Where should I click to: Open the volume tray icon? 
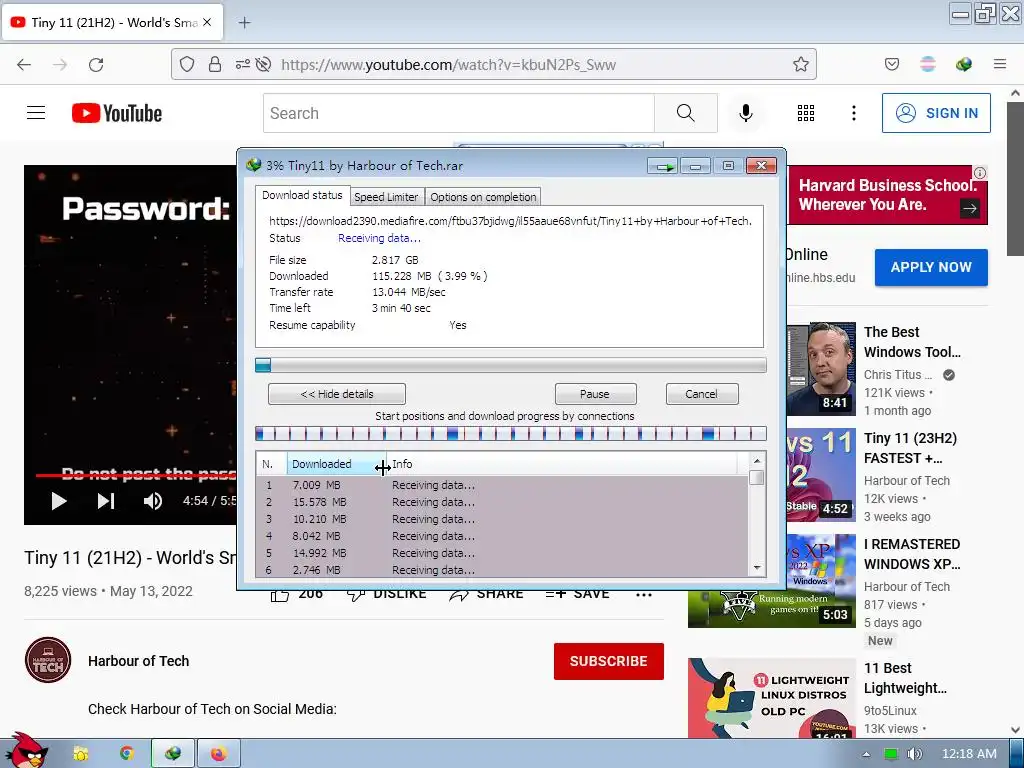(914, 754)
